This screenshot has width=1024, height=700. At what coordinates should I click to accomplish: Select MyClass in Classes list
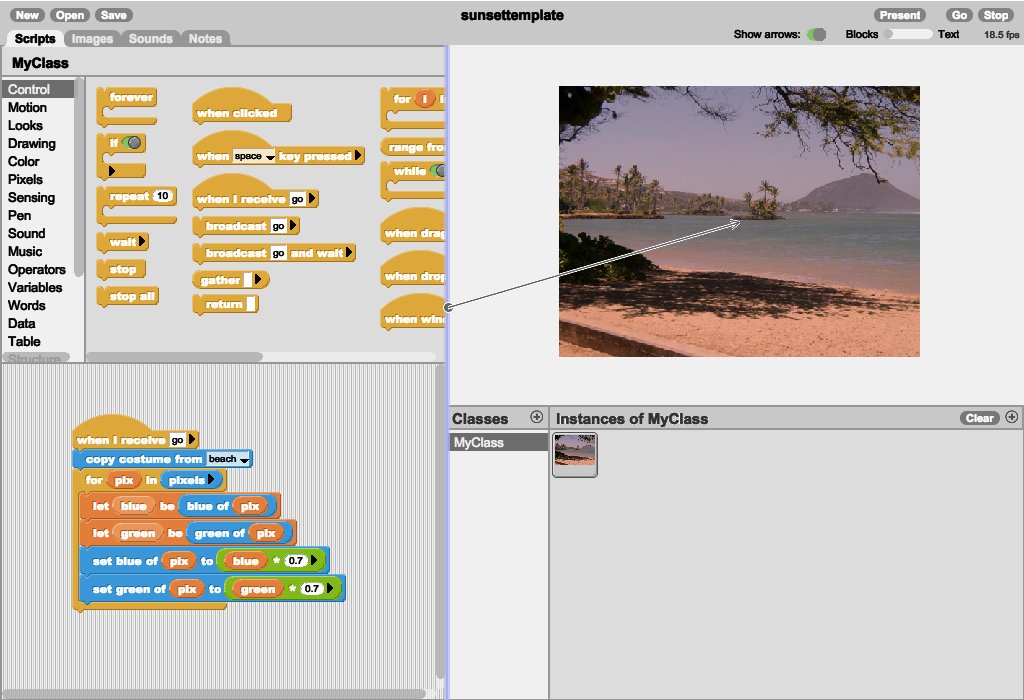click(x=499, y=442)
